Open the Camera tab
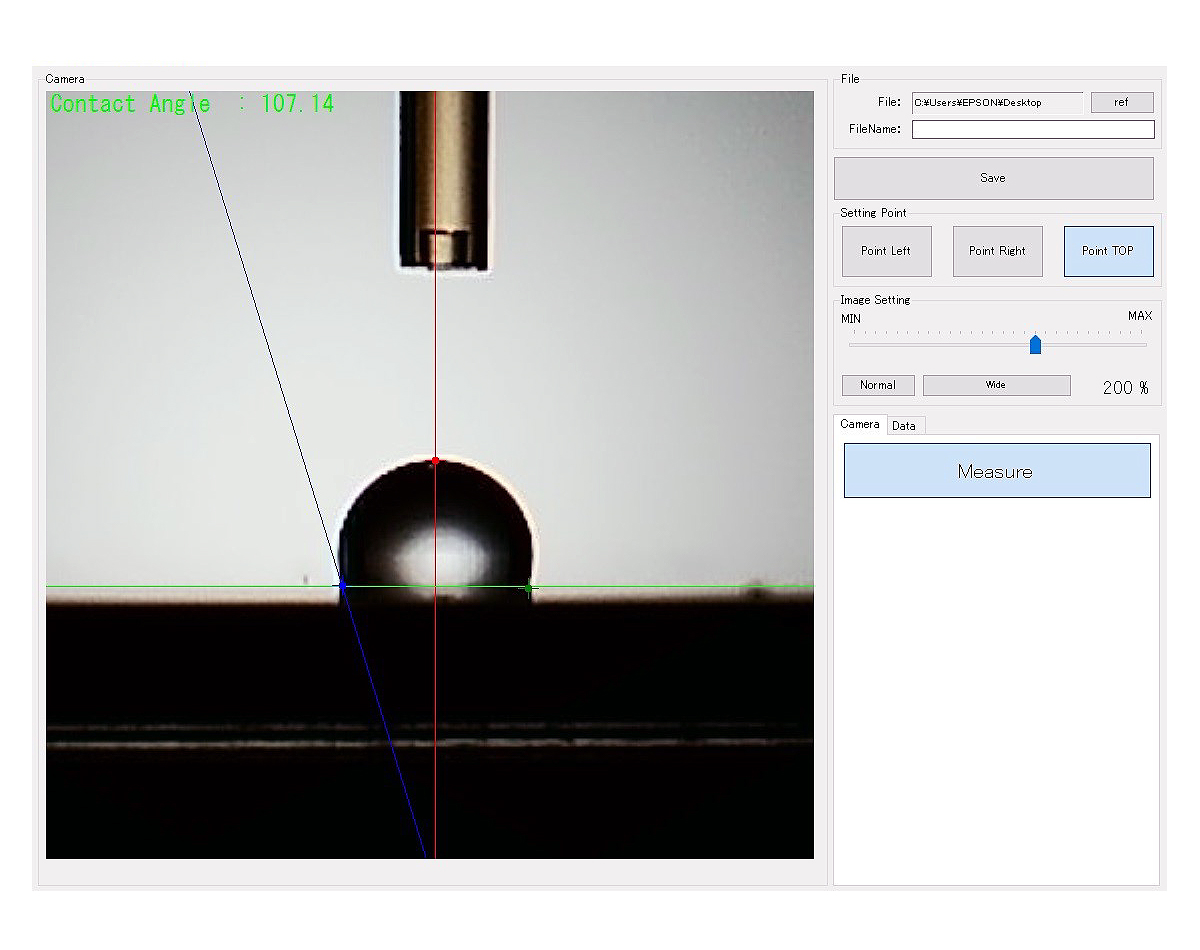 pyautogui.click(x=860, y=424)
